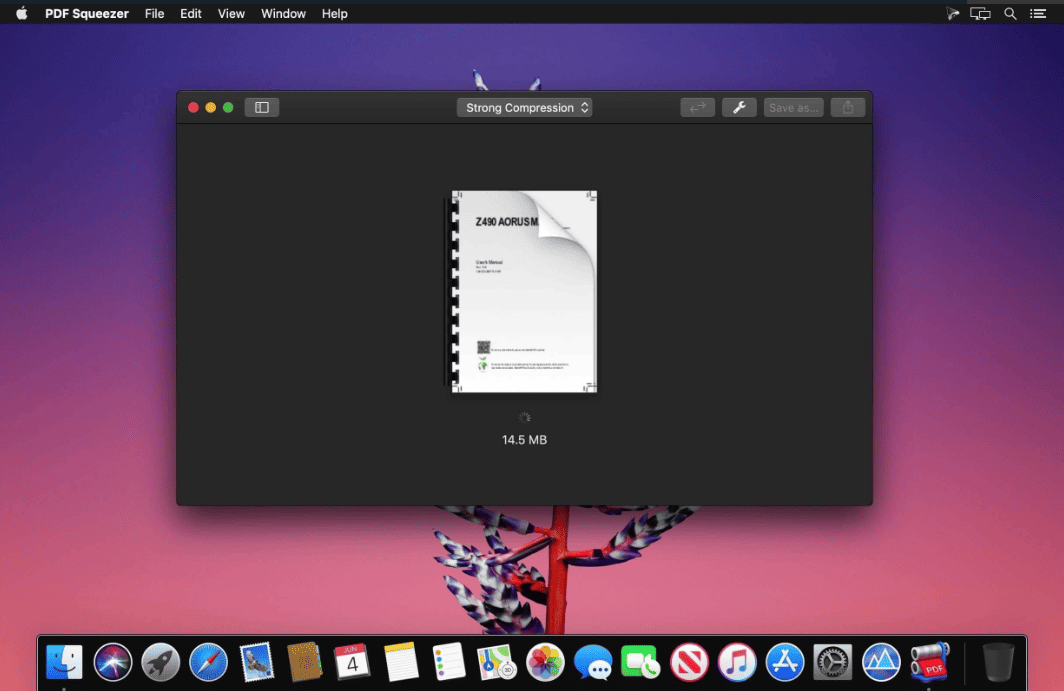
Task: Open Safari from the dock
Action: coord(208,662)
